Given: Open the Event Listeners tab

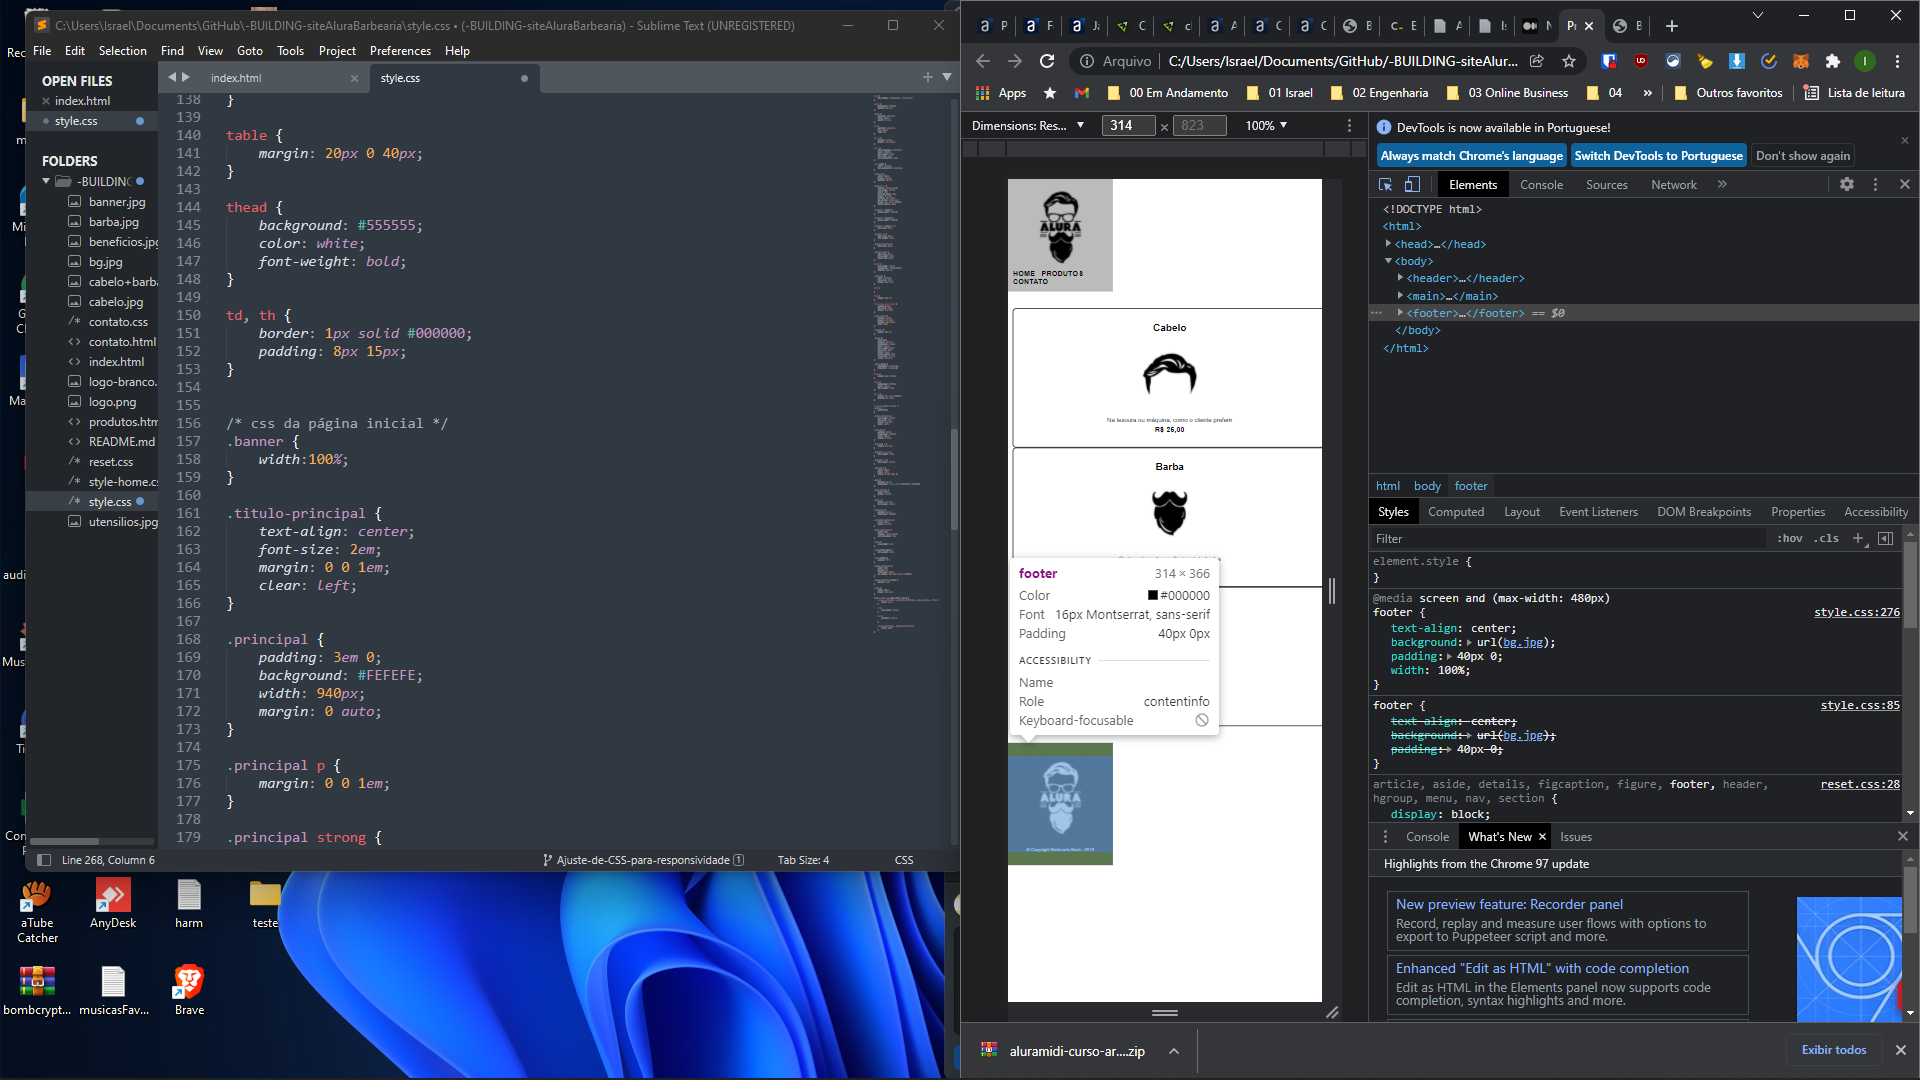Looking at the screenshot, I should pyautogui.click(x=1598, y=512).
